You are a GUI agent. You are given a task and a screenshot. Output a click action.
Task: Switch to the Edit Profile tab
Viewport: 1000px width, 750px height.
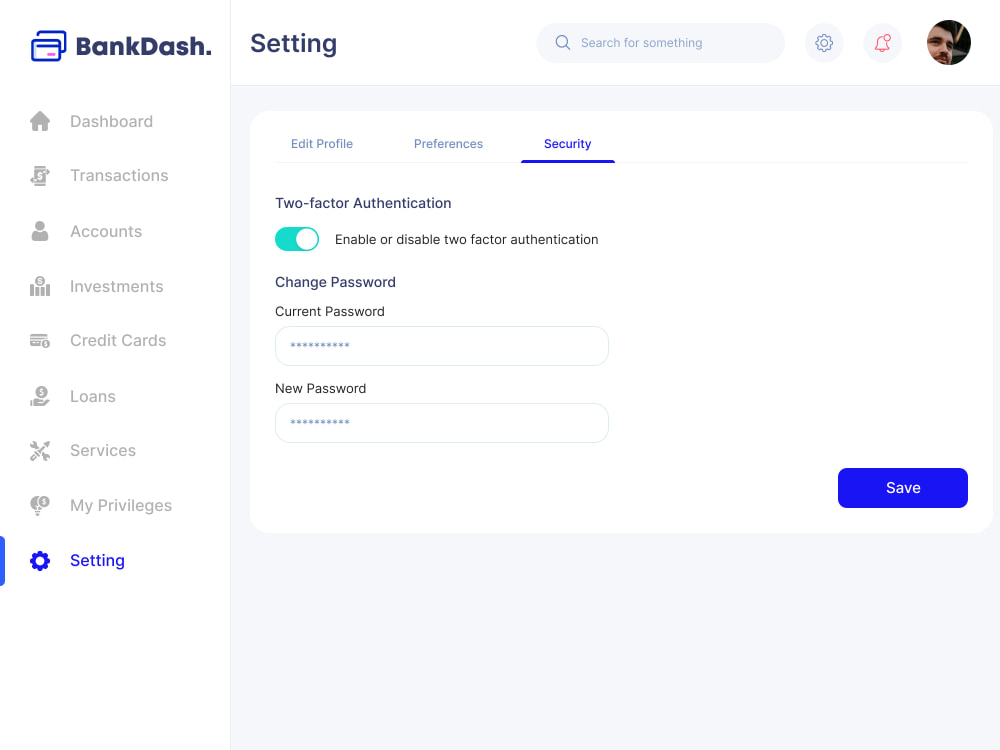(x=321, y=143)
